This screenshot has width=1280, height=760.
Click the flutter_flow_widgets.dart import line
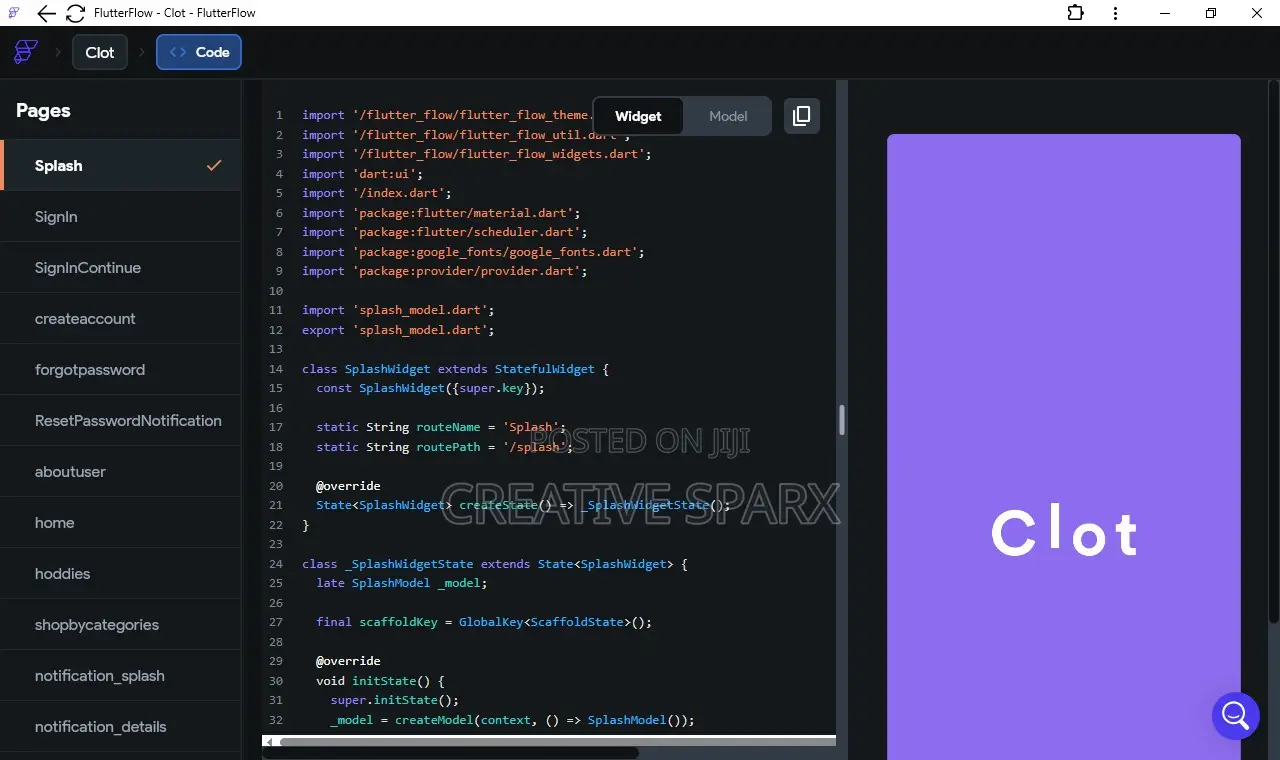[477, 154]
